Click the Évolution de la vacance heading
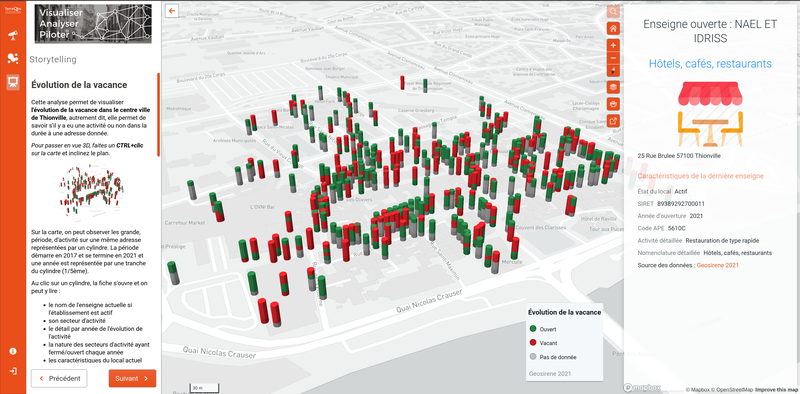Viewport: 800px width, 394px height. coord(79,85)
